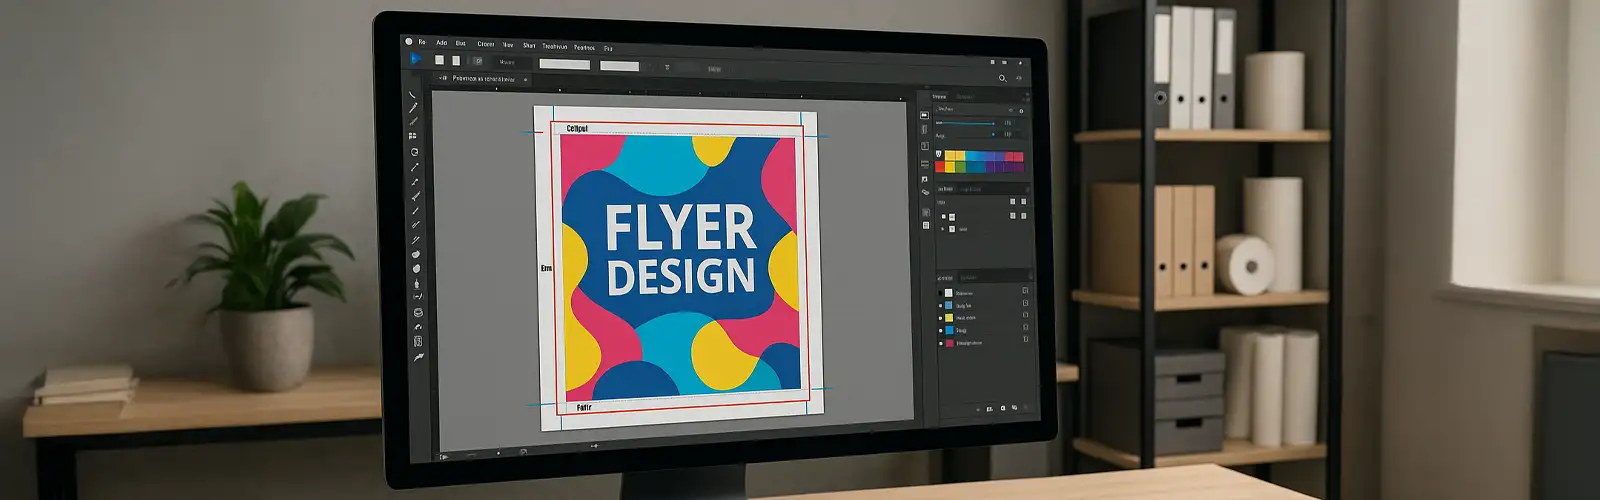This screenshot has height=500, width=1600.
Task: Pick the red swatch in color palette
Action: (941, 167)
